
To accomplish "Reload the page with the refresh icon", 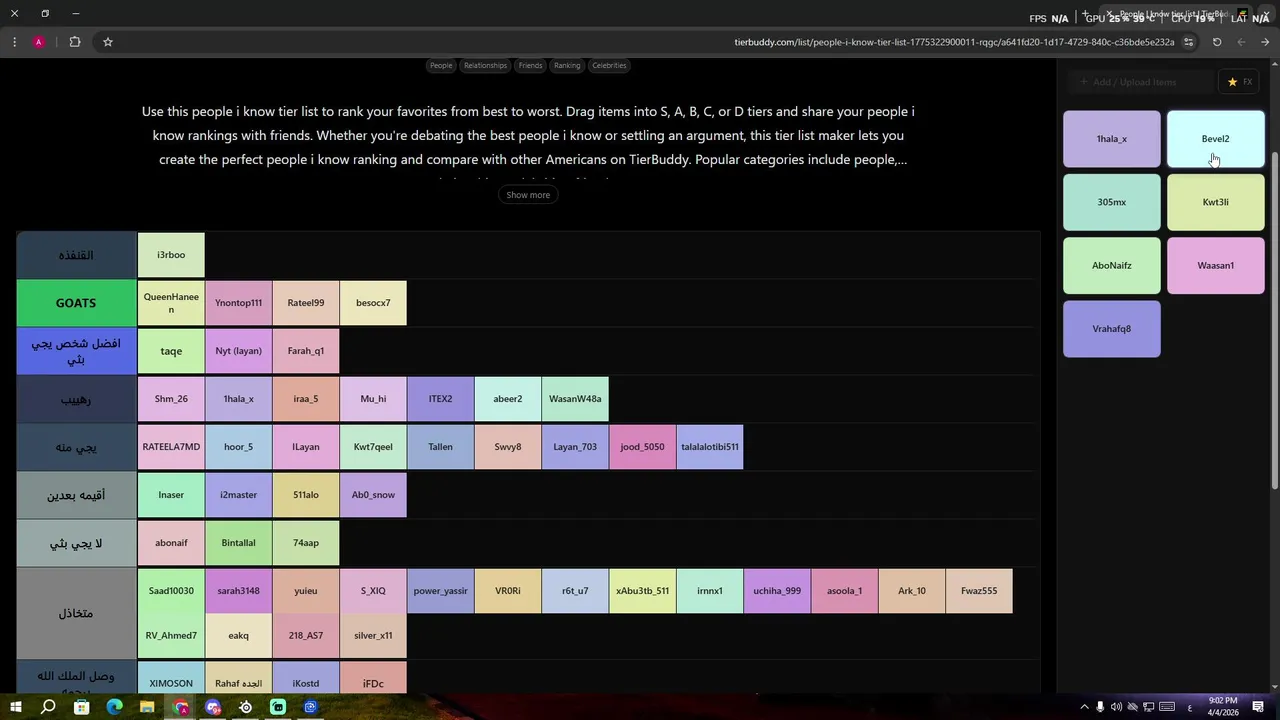I will (x=1217, y=42).
